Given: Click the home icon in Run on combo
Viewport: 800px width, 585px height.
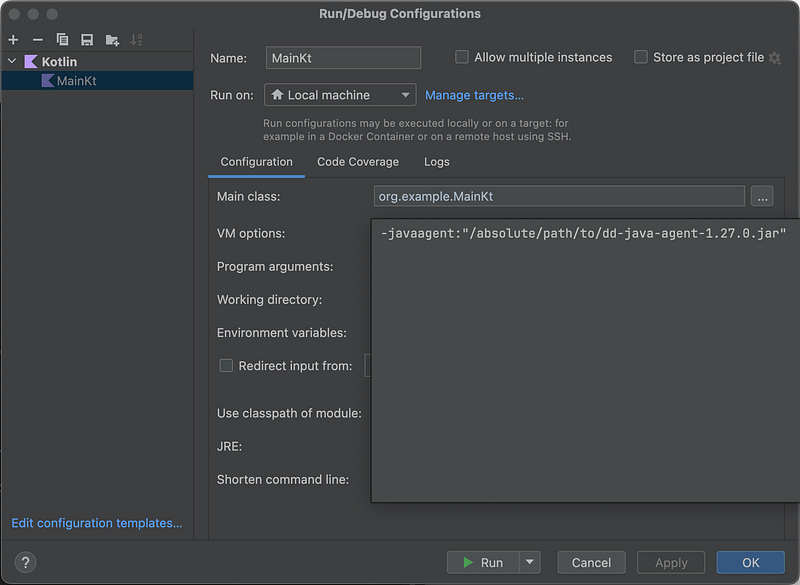Looking at the screenshot, I should pos(277,95).
